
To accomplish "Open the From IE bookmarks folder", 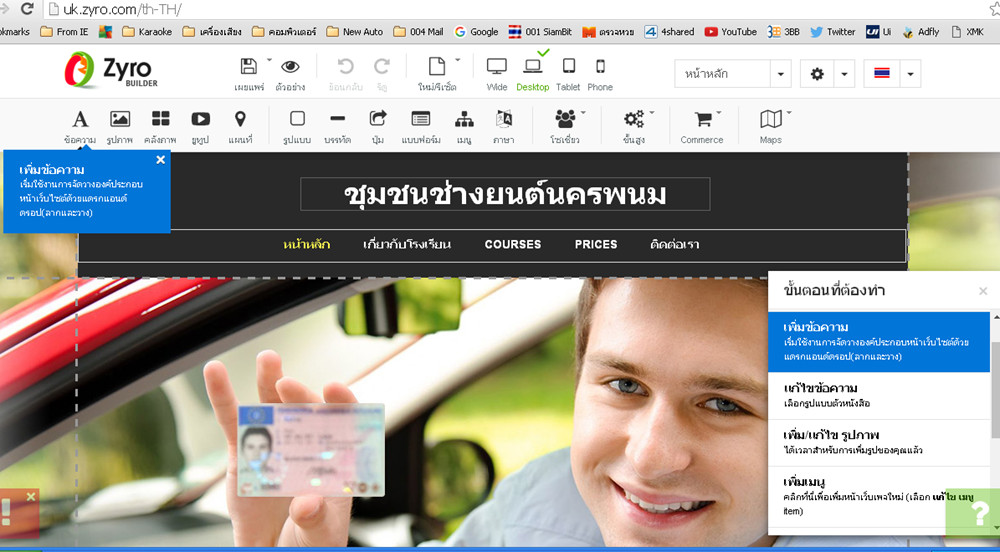I will (x=64, y=32).
